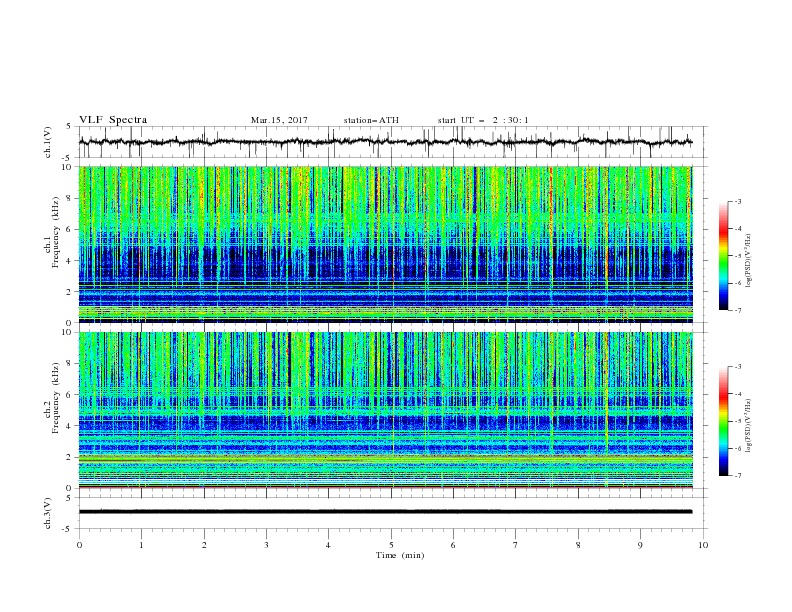792x612 pixels.
Task: Click the time-axis tick label "5"
Action: 391,545
